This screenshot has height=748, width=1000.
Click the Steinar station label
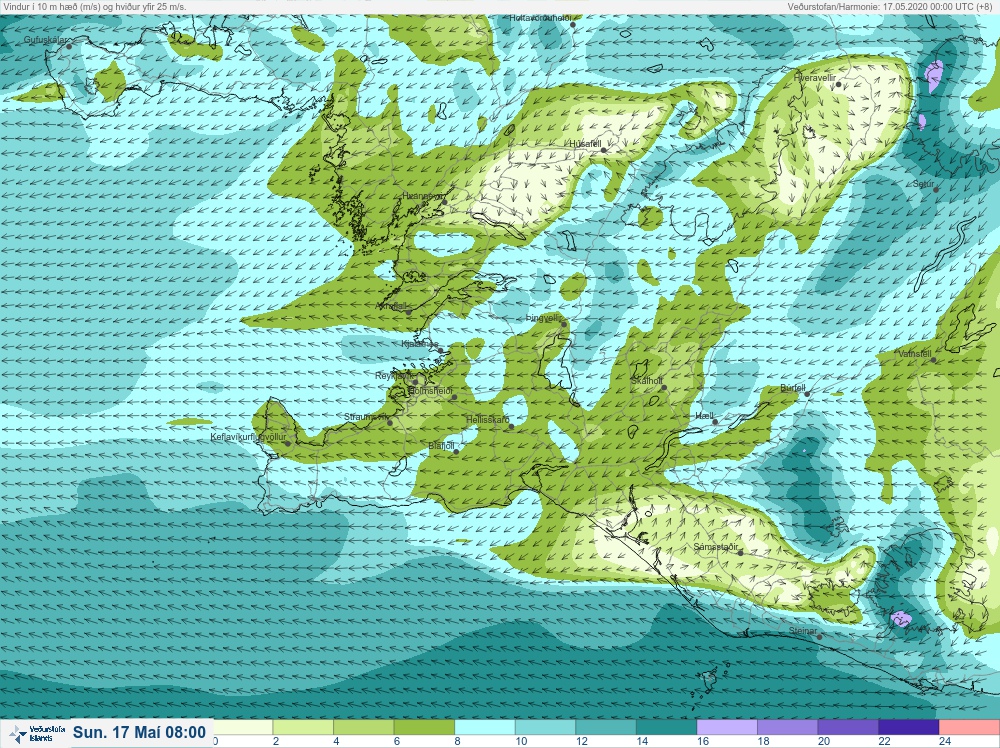coord(802,631)
